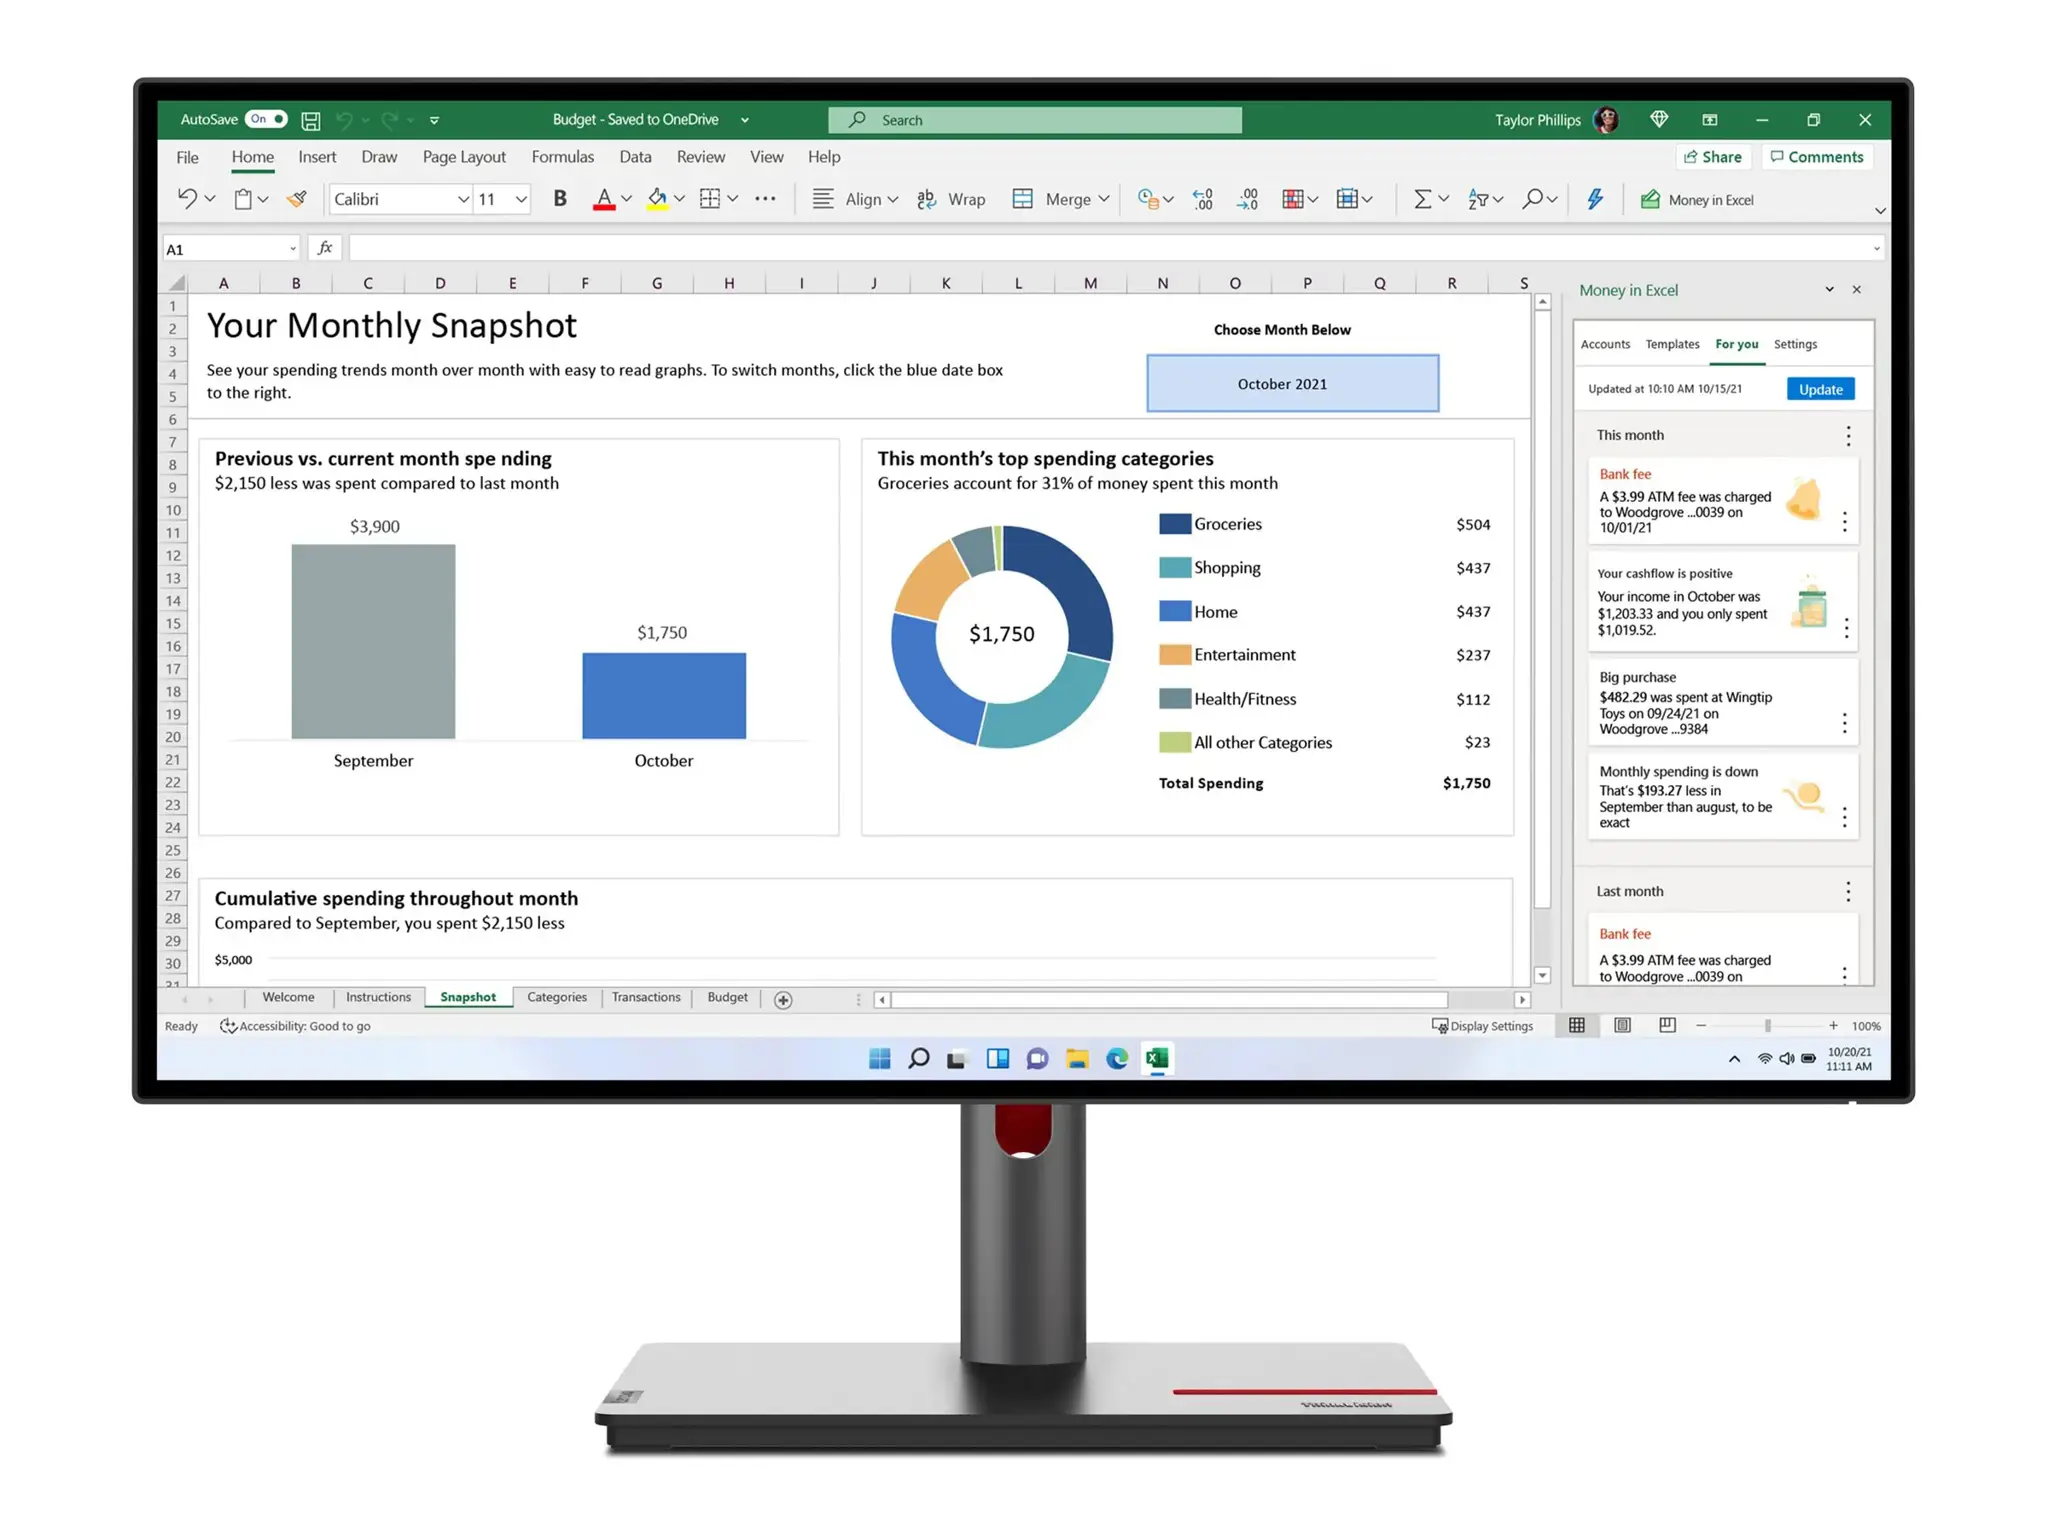This screenshot has width=2048, height=1536.
Task: Switch to Page Layout view in status bar
Action: tap(1622, 1025)
